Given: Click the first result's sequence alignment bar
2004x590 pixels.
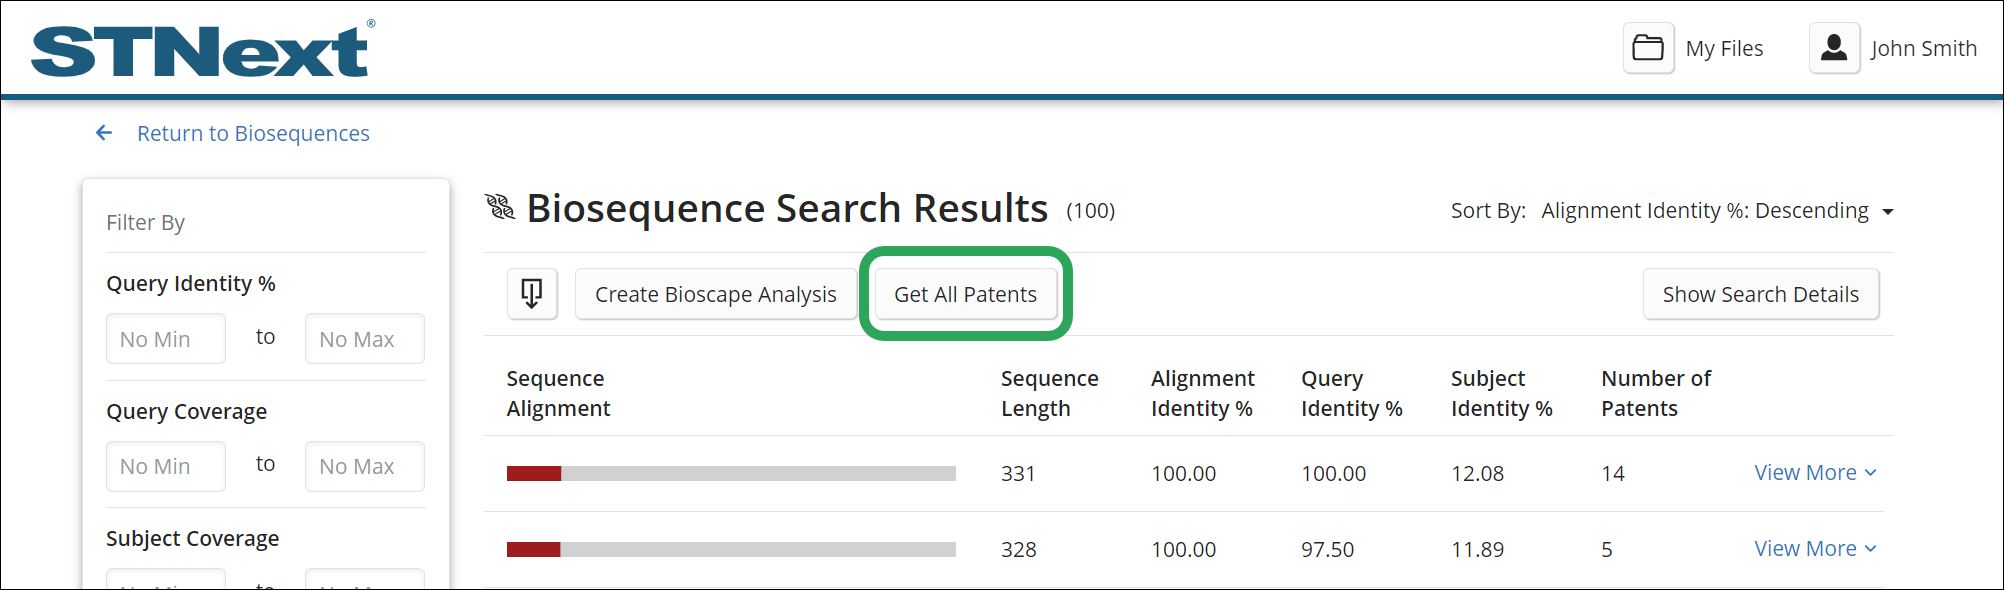Looking at the screenshot, I should (731, 473).
